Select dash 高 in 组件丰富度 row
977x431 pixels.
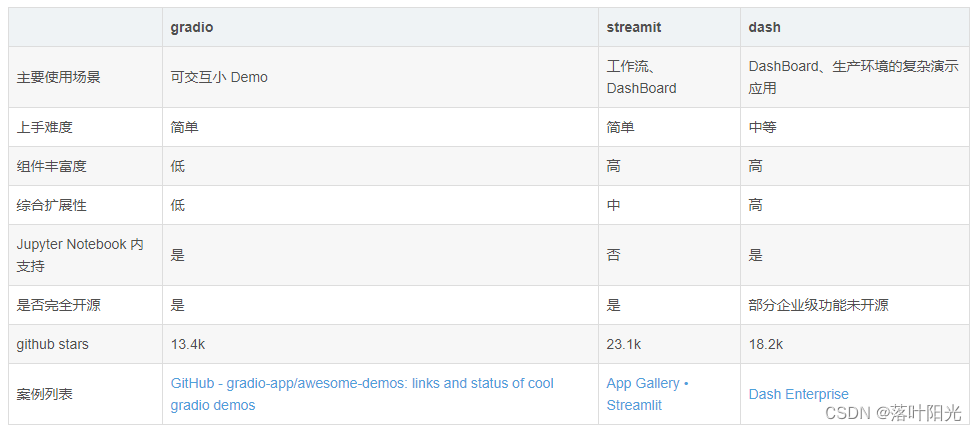[756, 166]
